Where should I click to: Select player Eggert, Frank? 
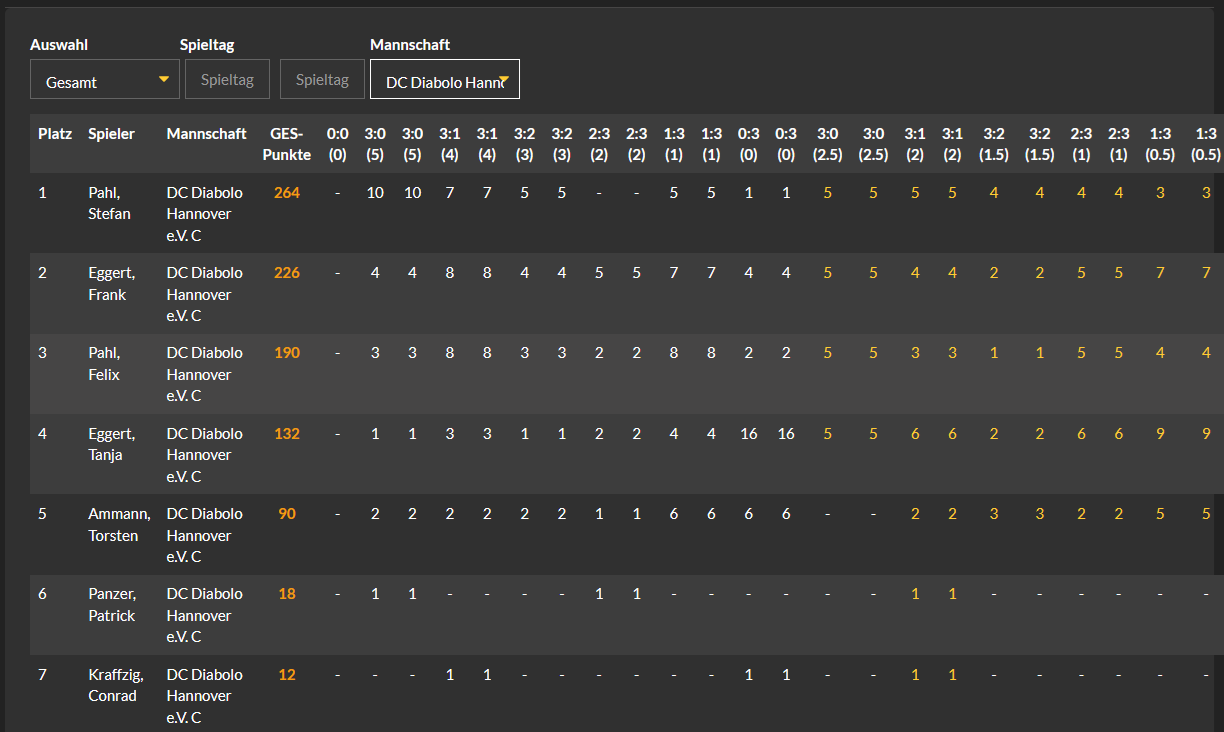click(112, 284)
